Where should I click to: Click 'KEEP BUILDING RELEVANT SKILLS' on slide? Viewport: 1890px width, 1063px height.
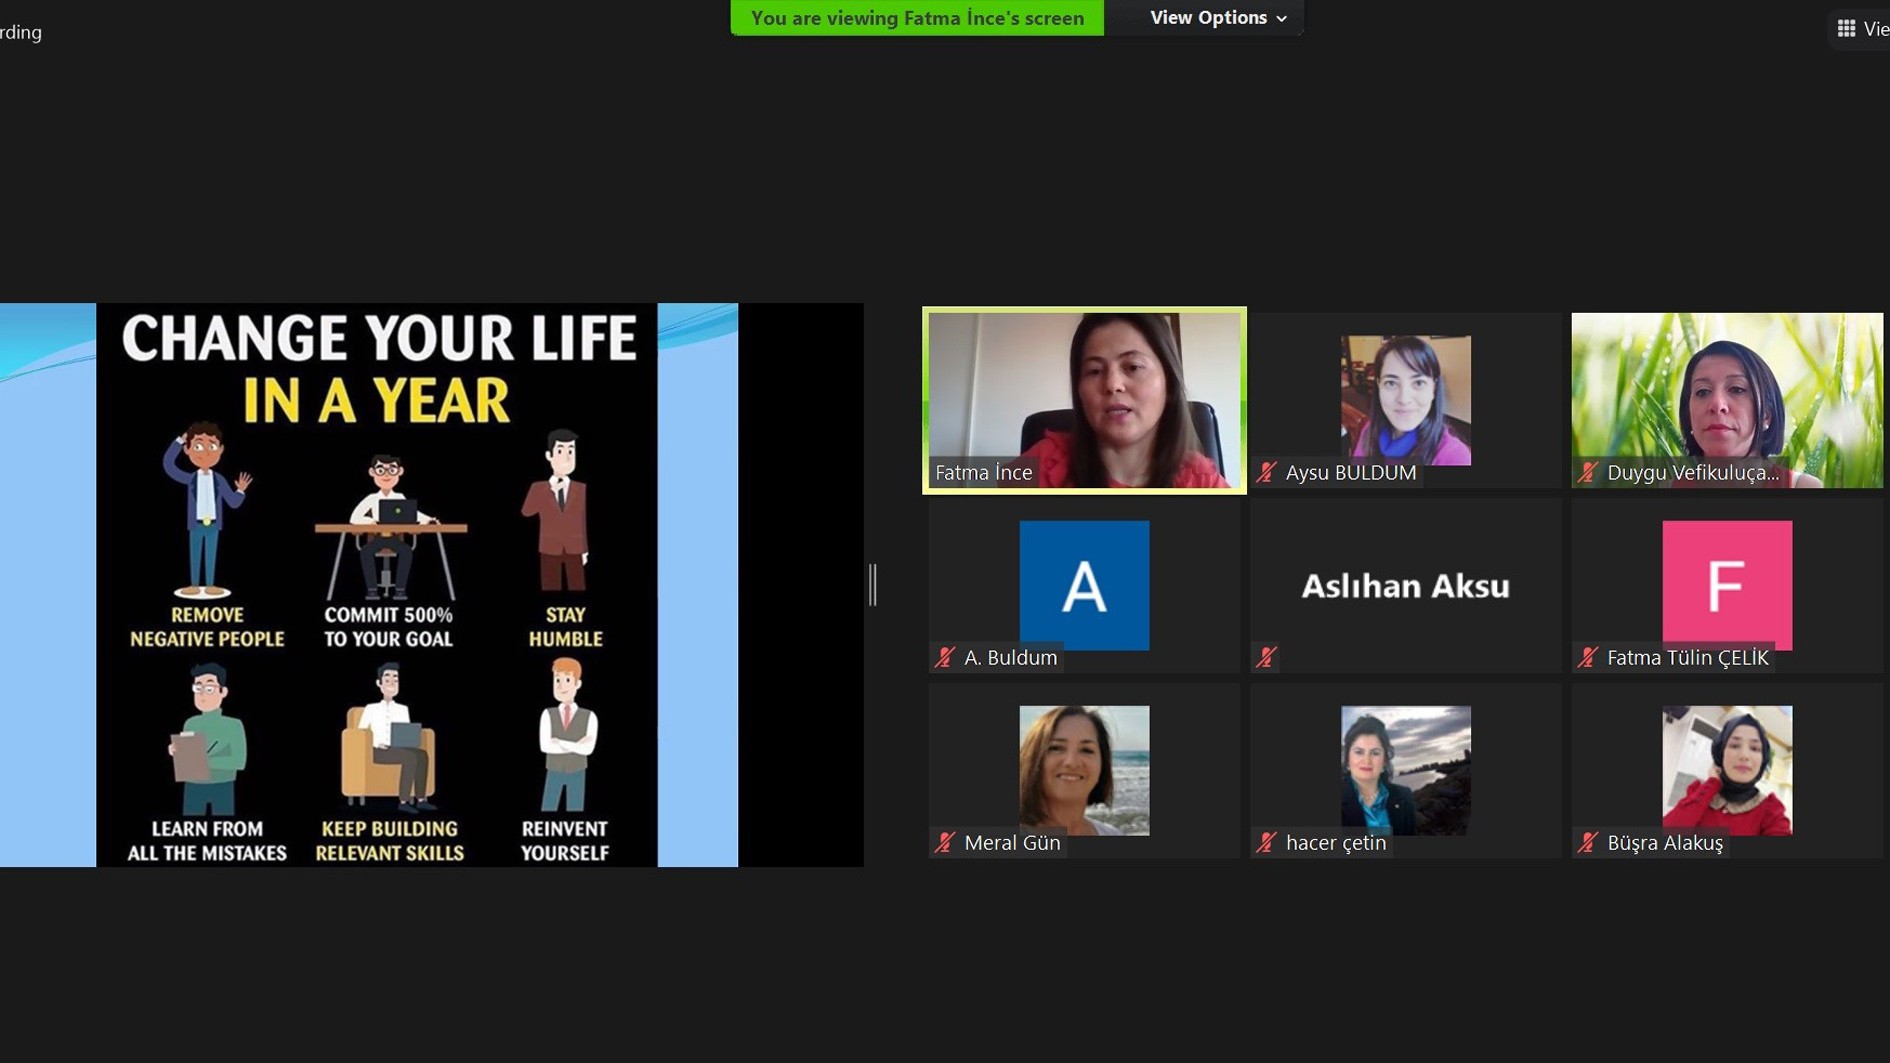pos(389,841)
